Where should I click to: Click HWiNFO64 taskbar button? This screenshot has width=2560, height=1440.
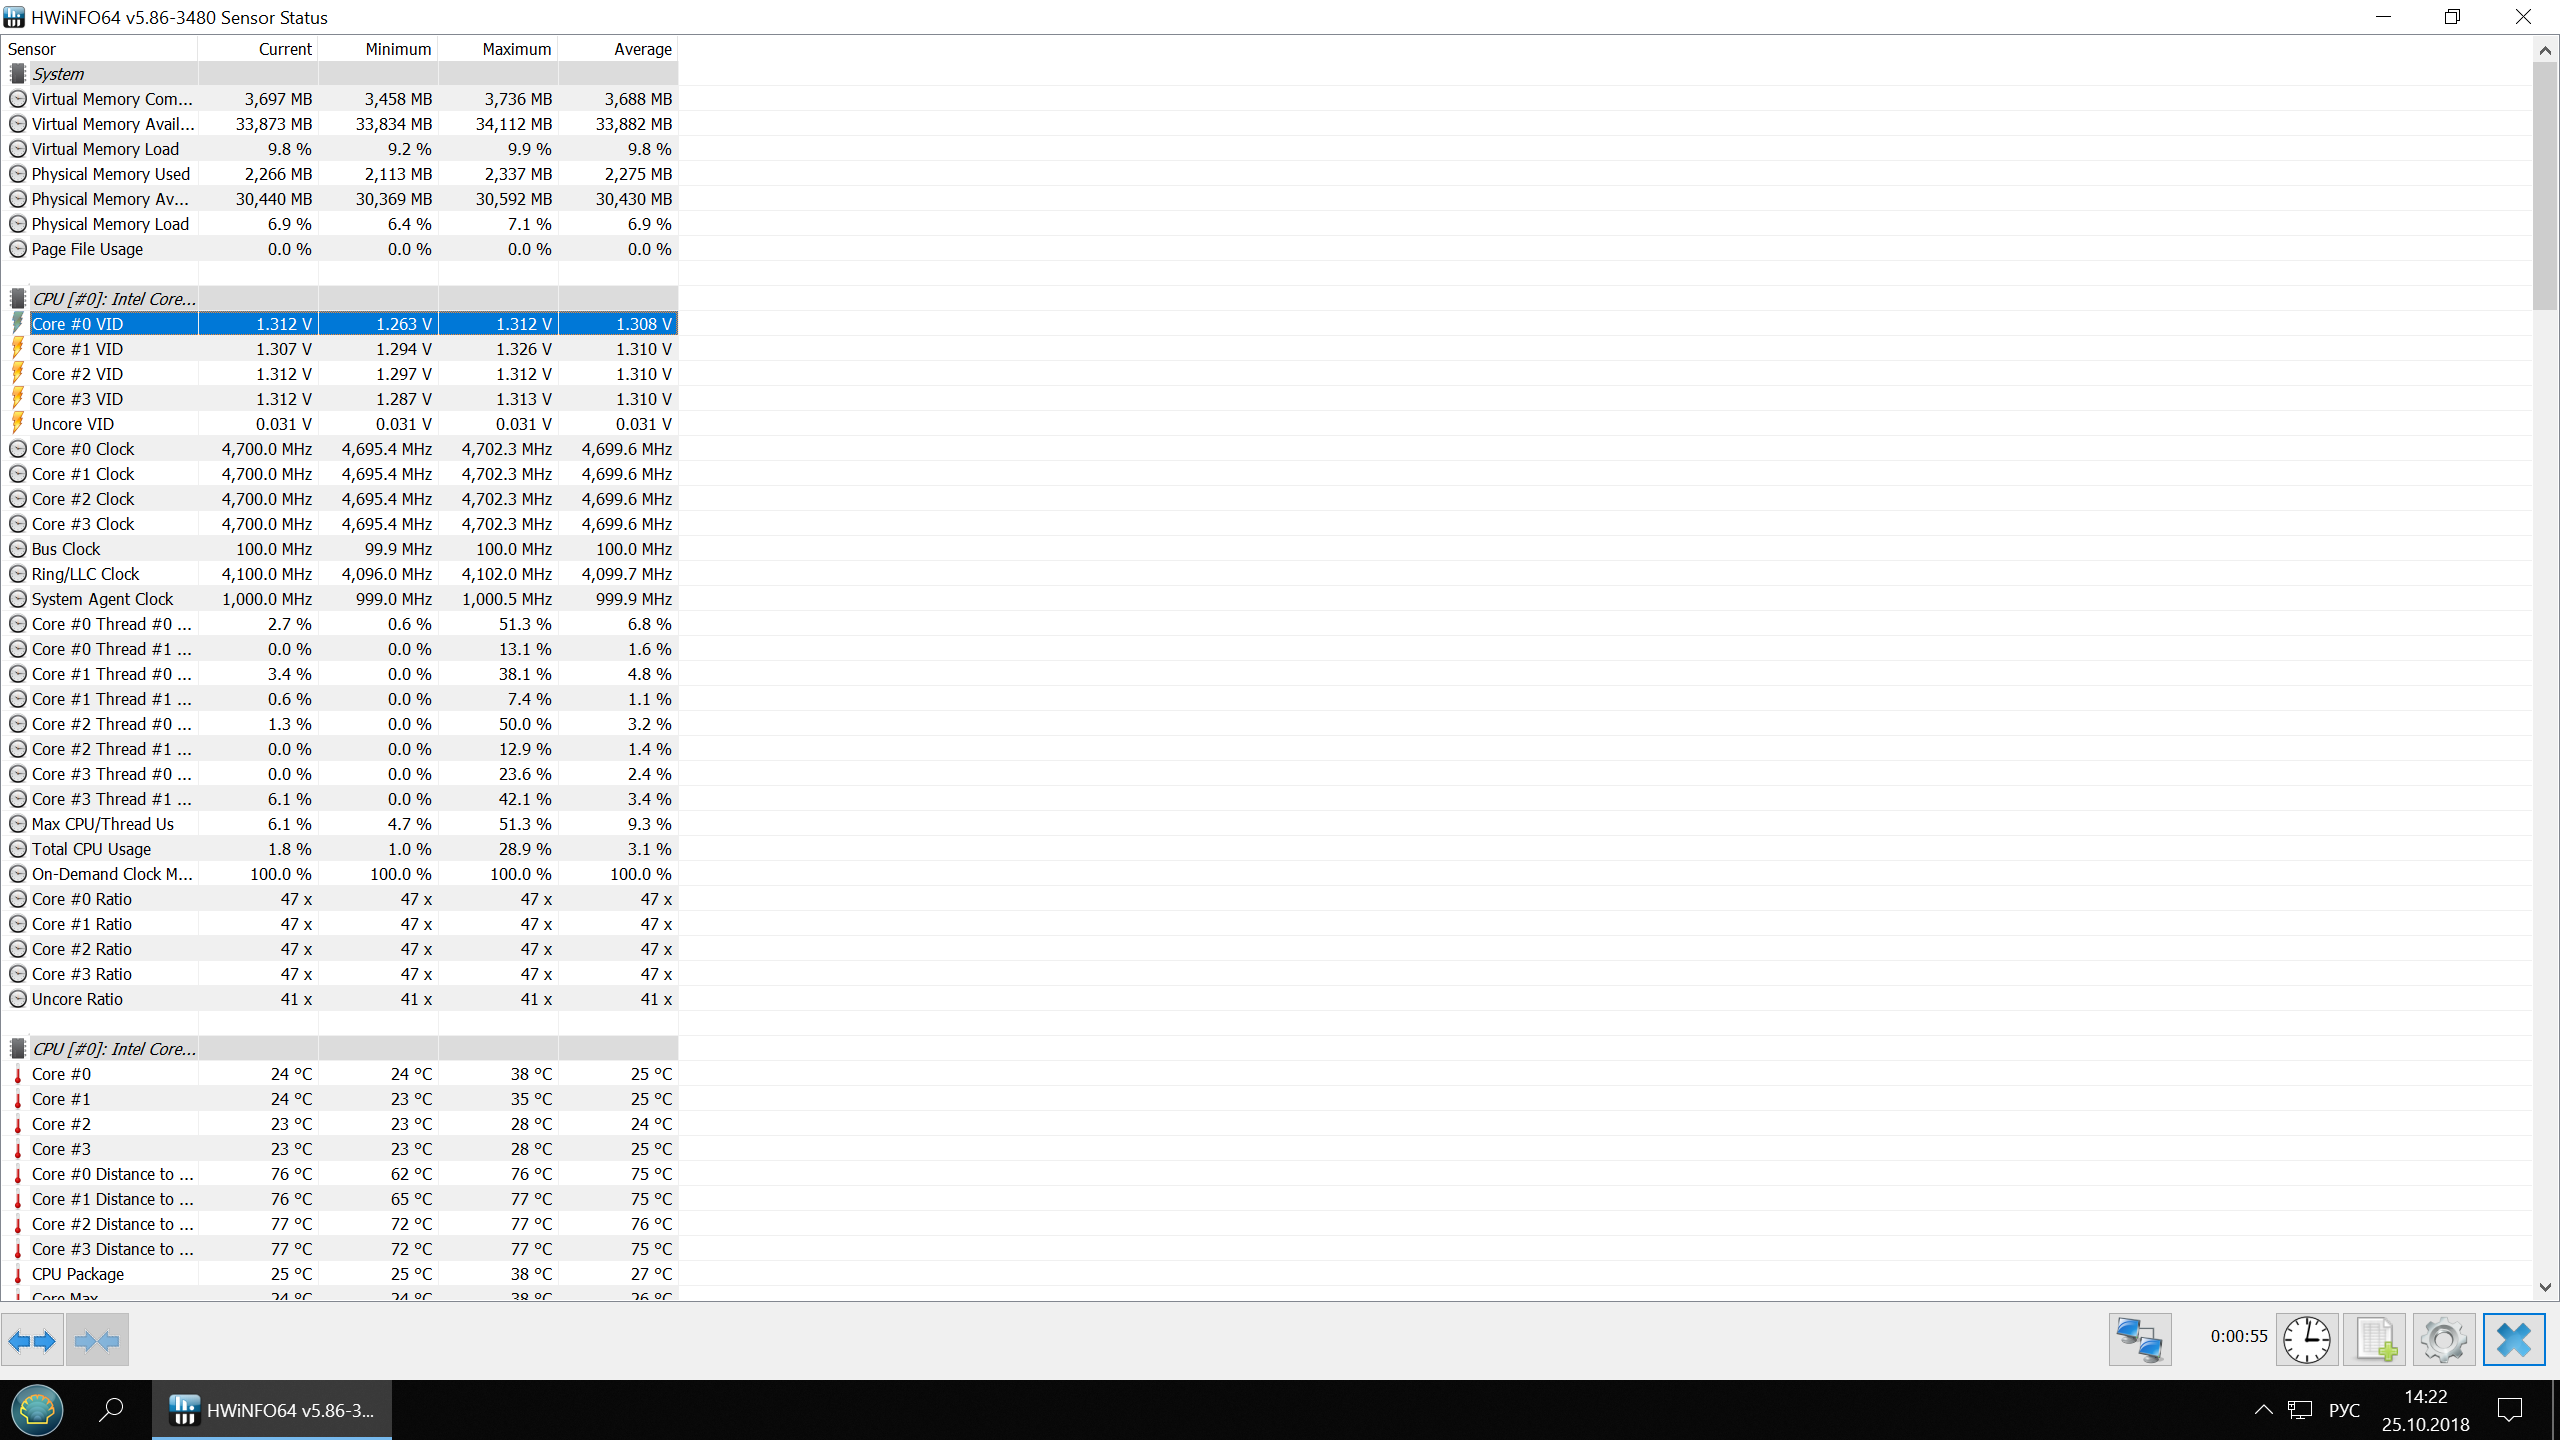pyautogui.click(x=272, y=1410)
